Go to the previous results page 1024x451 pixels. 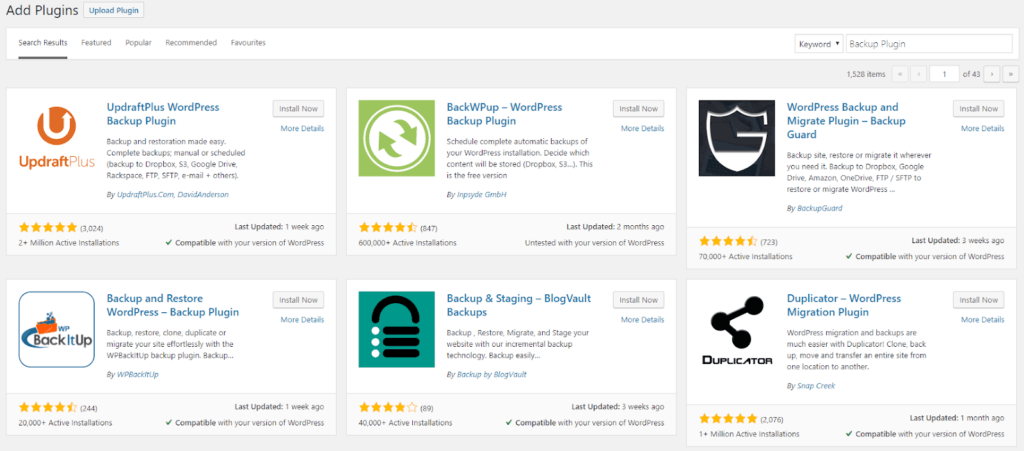pos(918,74)
